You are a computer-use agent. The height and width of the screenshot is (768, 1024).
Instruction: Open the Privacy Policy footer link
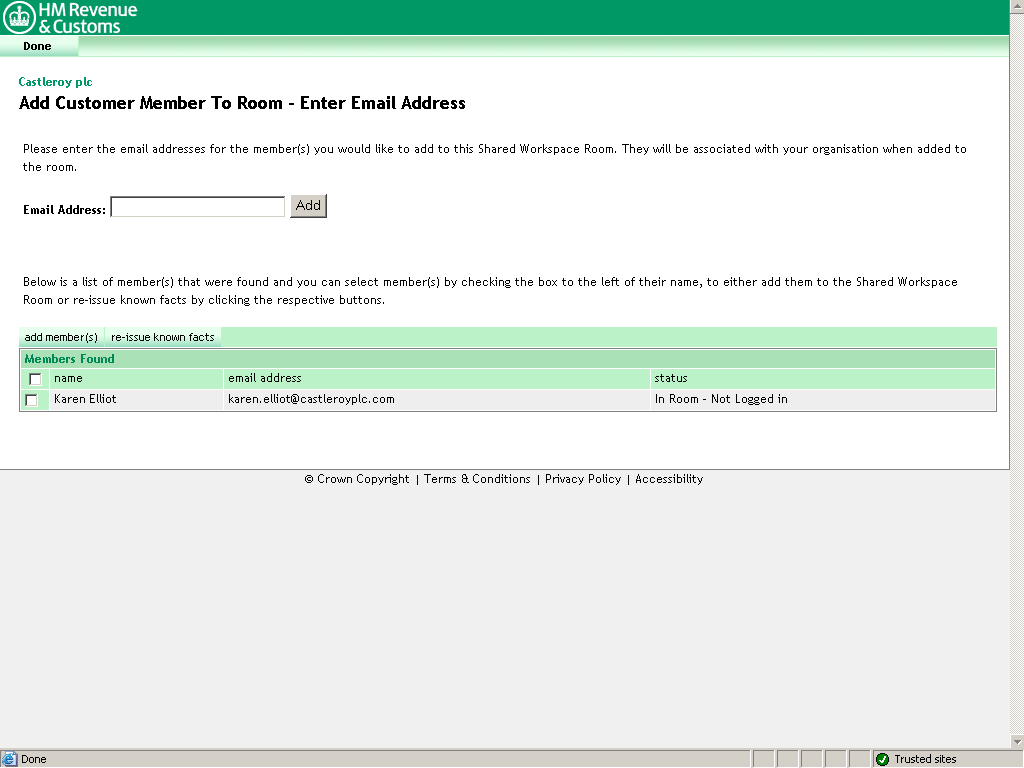(583, 479)
